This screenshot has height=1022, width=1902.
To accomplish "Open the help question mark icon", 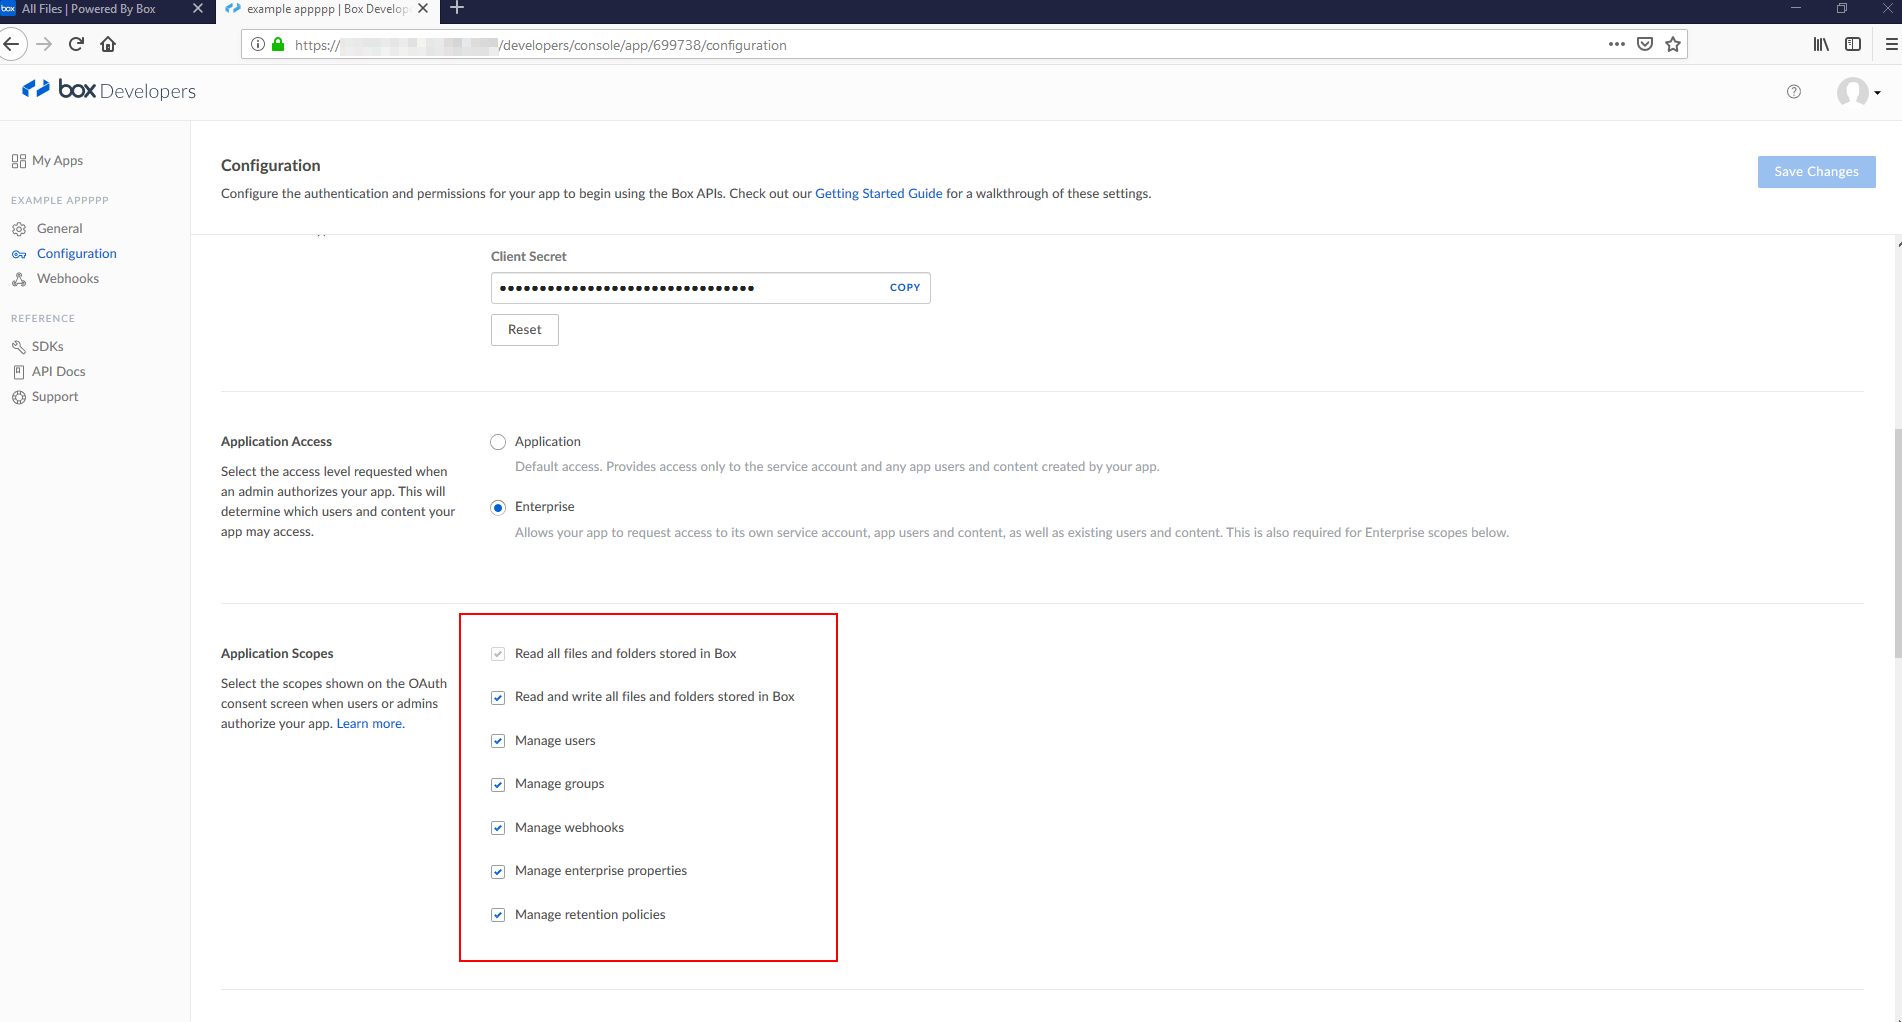I will (x=1794, y=91).
